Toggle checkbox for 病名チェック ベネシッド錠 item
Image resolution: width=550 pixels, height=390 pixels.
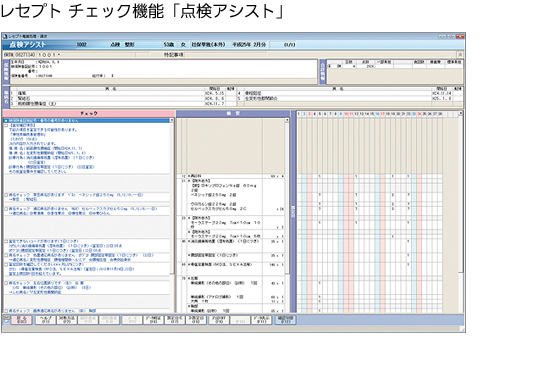(x=6, y=195)
